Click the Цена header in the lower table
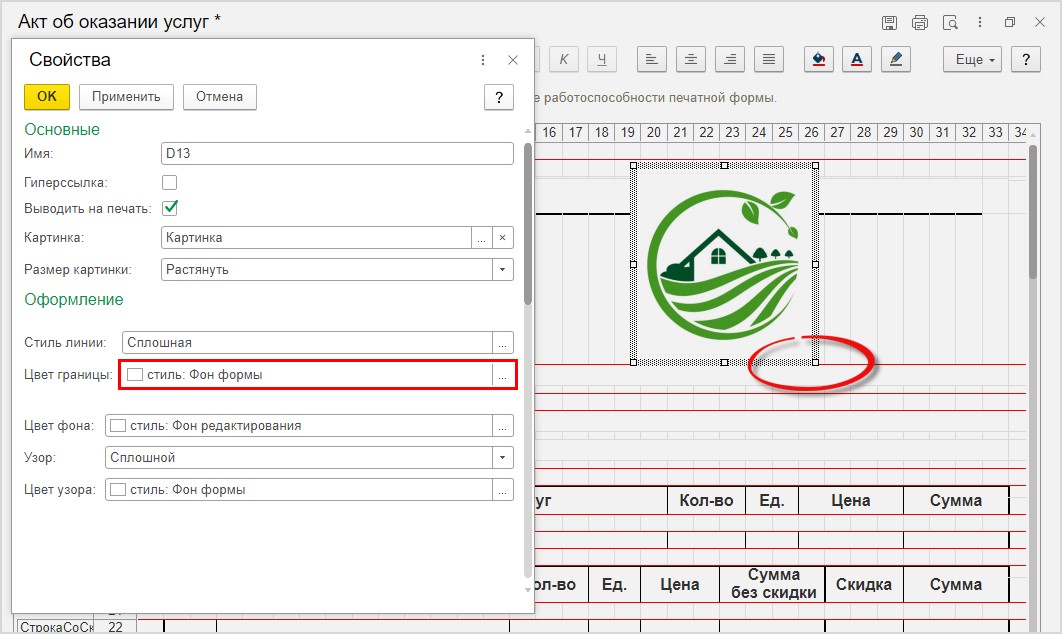The height and width of the screenshot is (634, 1062). [680, 585]
